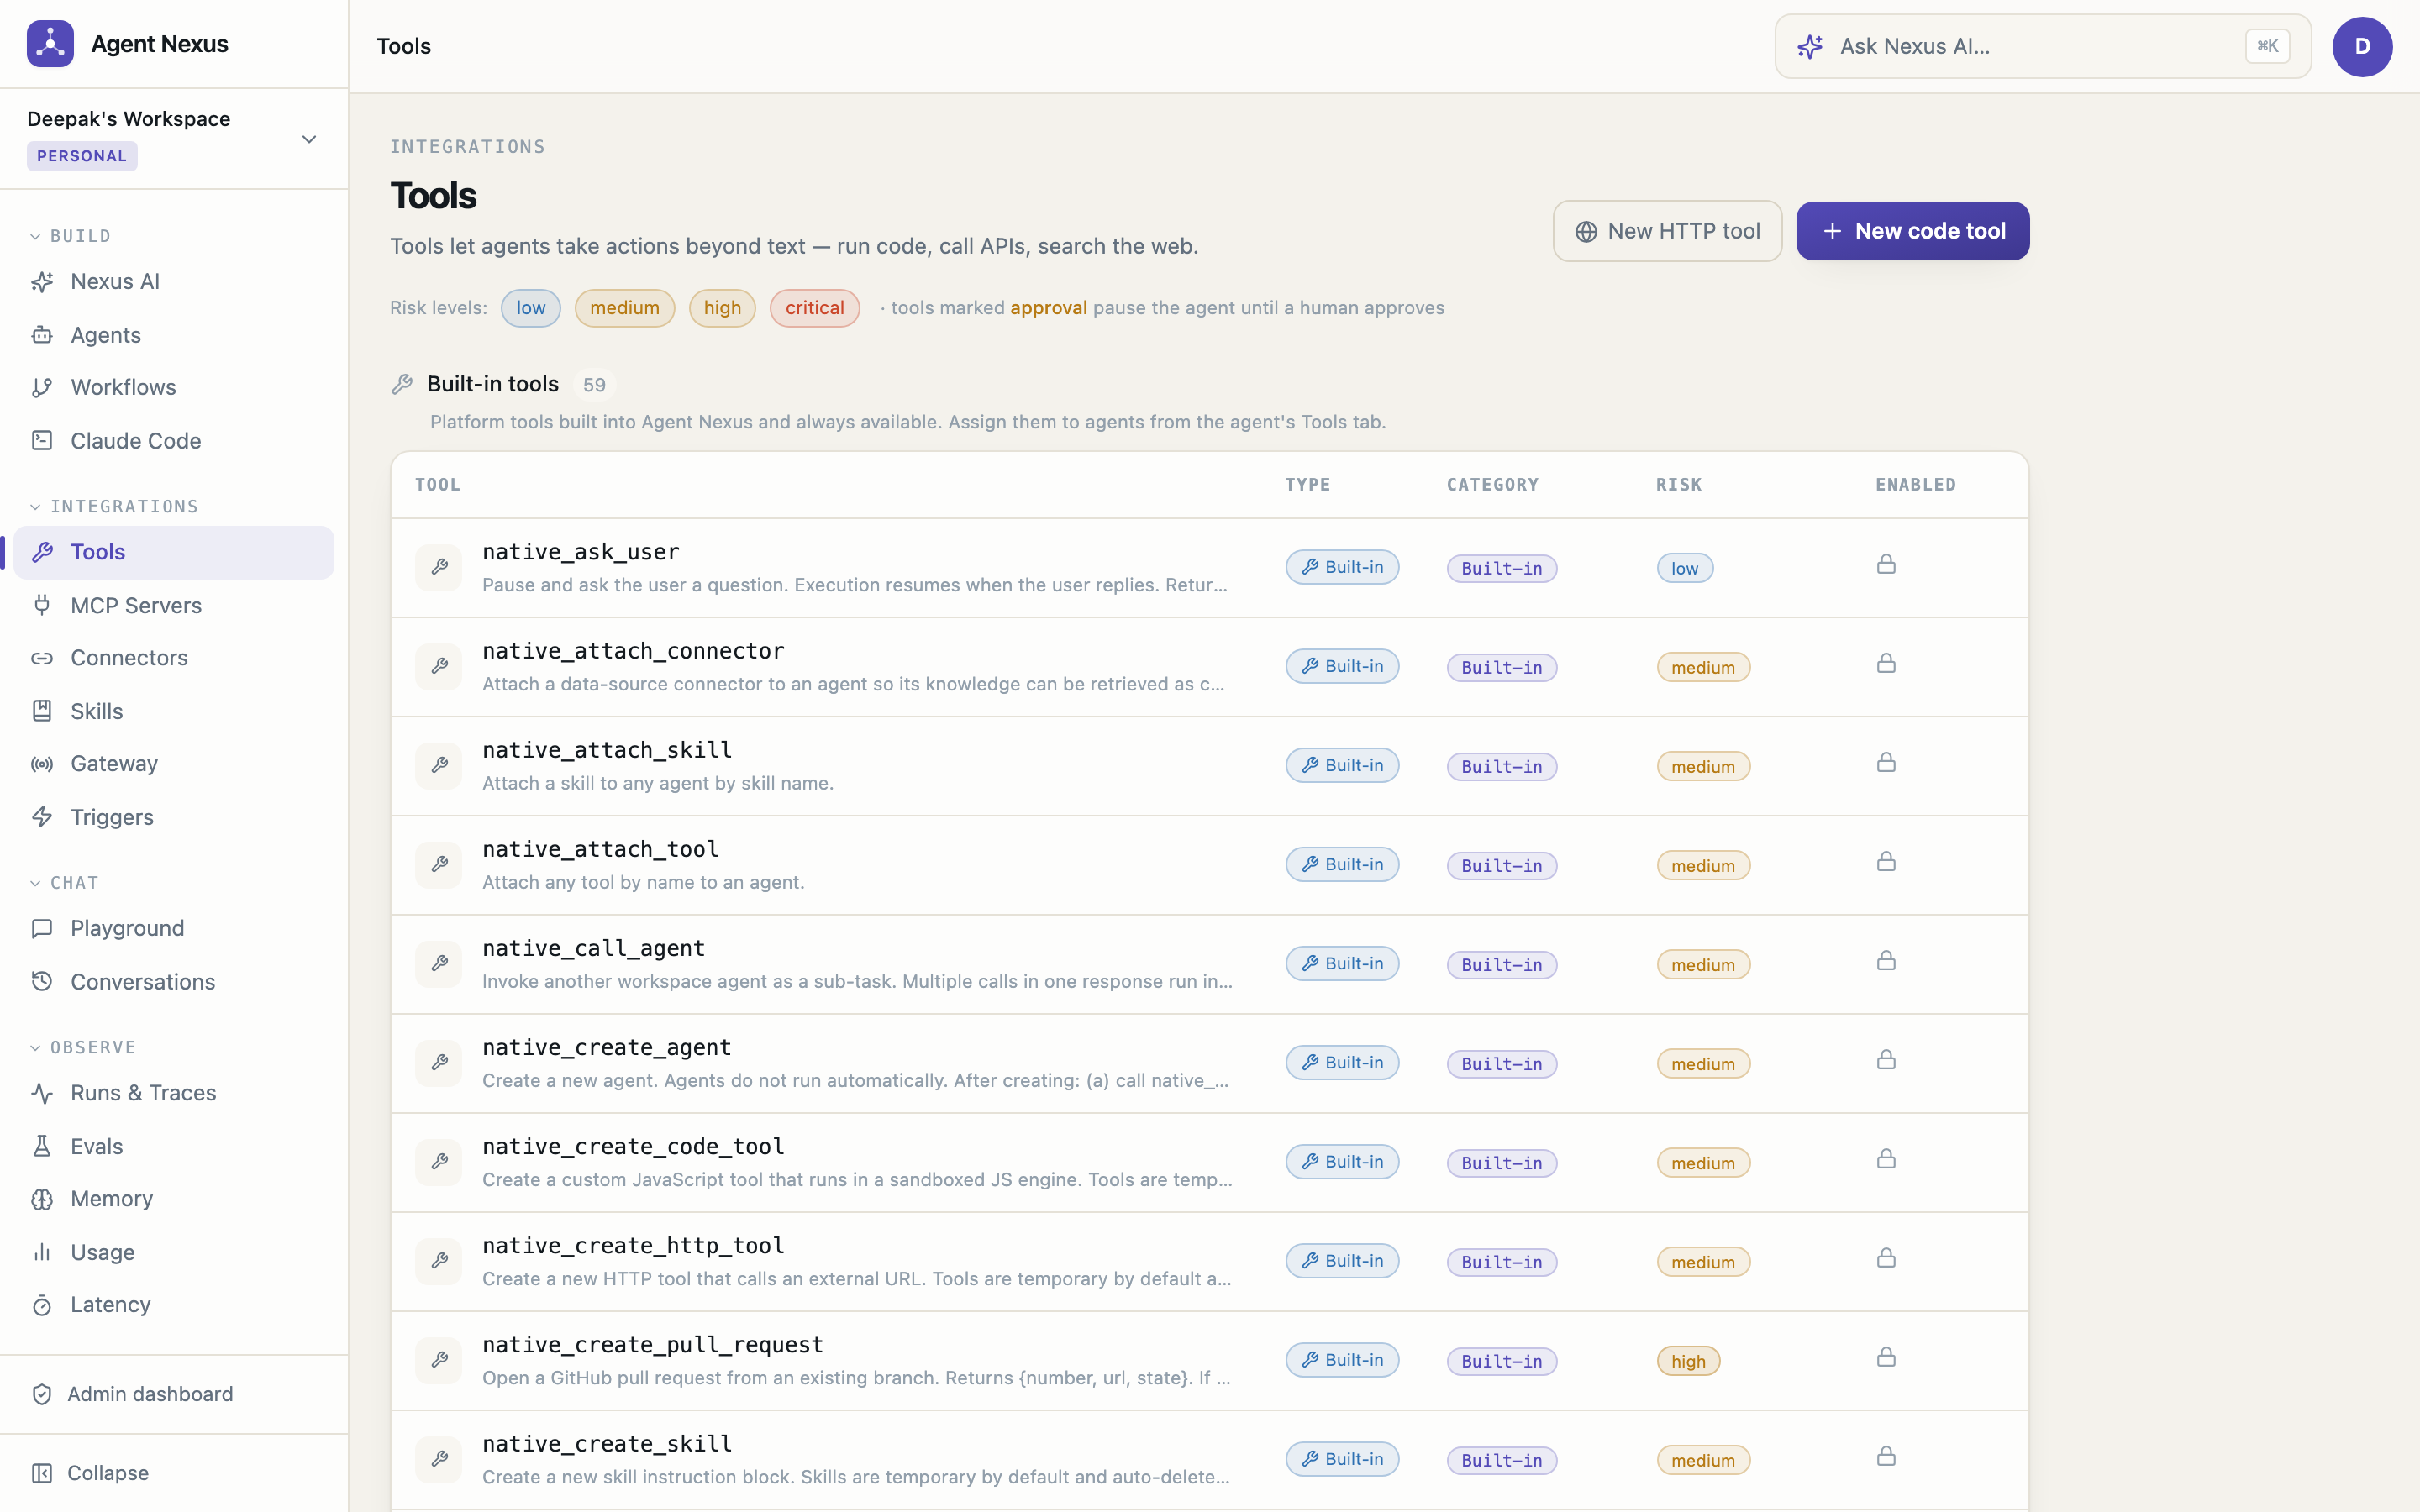Collapse the OBSERVE sidebar section
Screen dimensions: 2420x1512
tap(82, 1047)
